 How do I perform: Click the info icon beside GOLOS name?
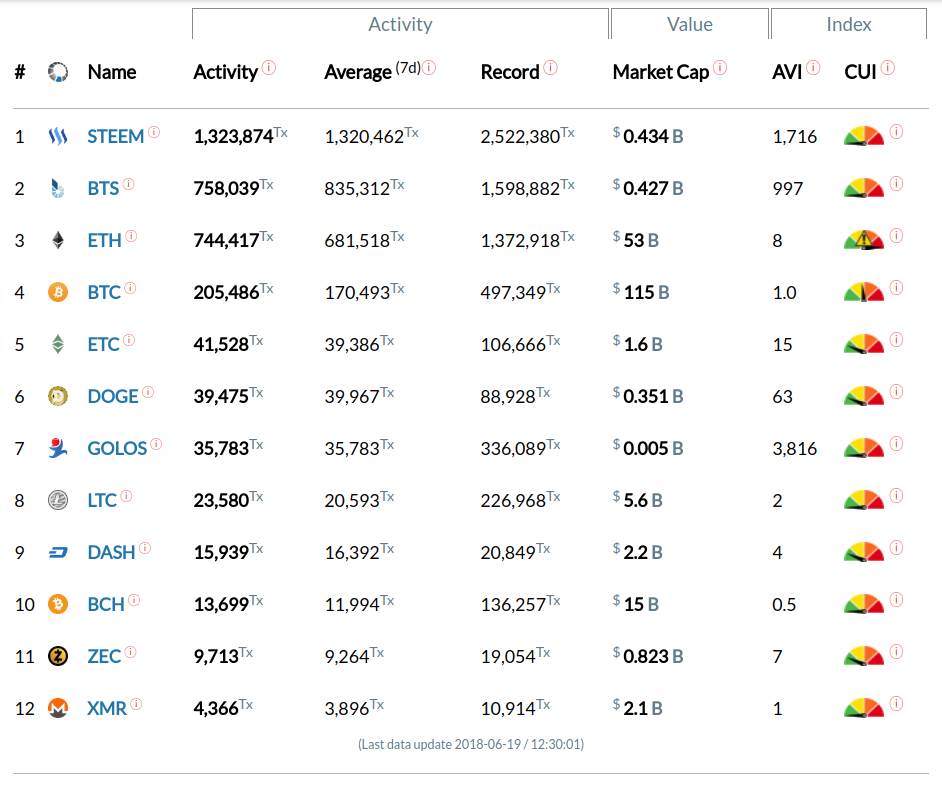(156, 444)
